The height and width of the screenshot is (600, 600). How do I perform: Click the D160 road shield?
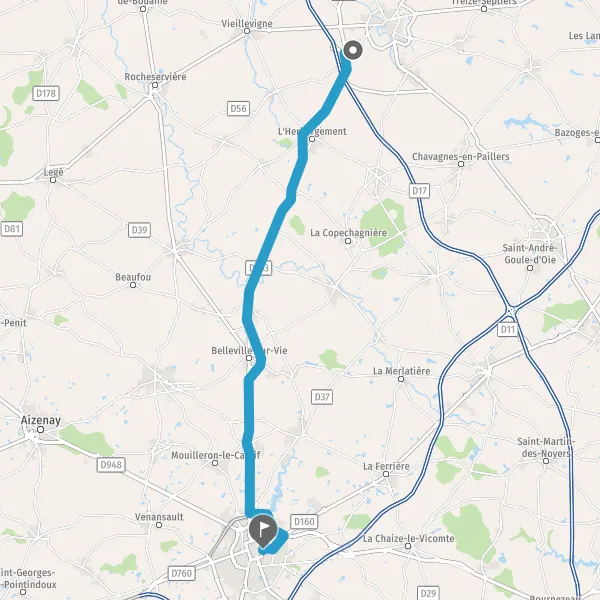(304, 522)
